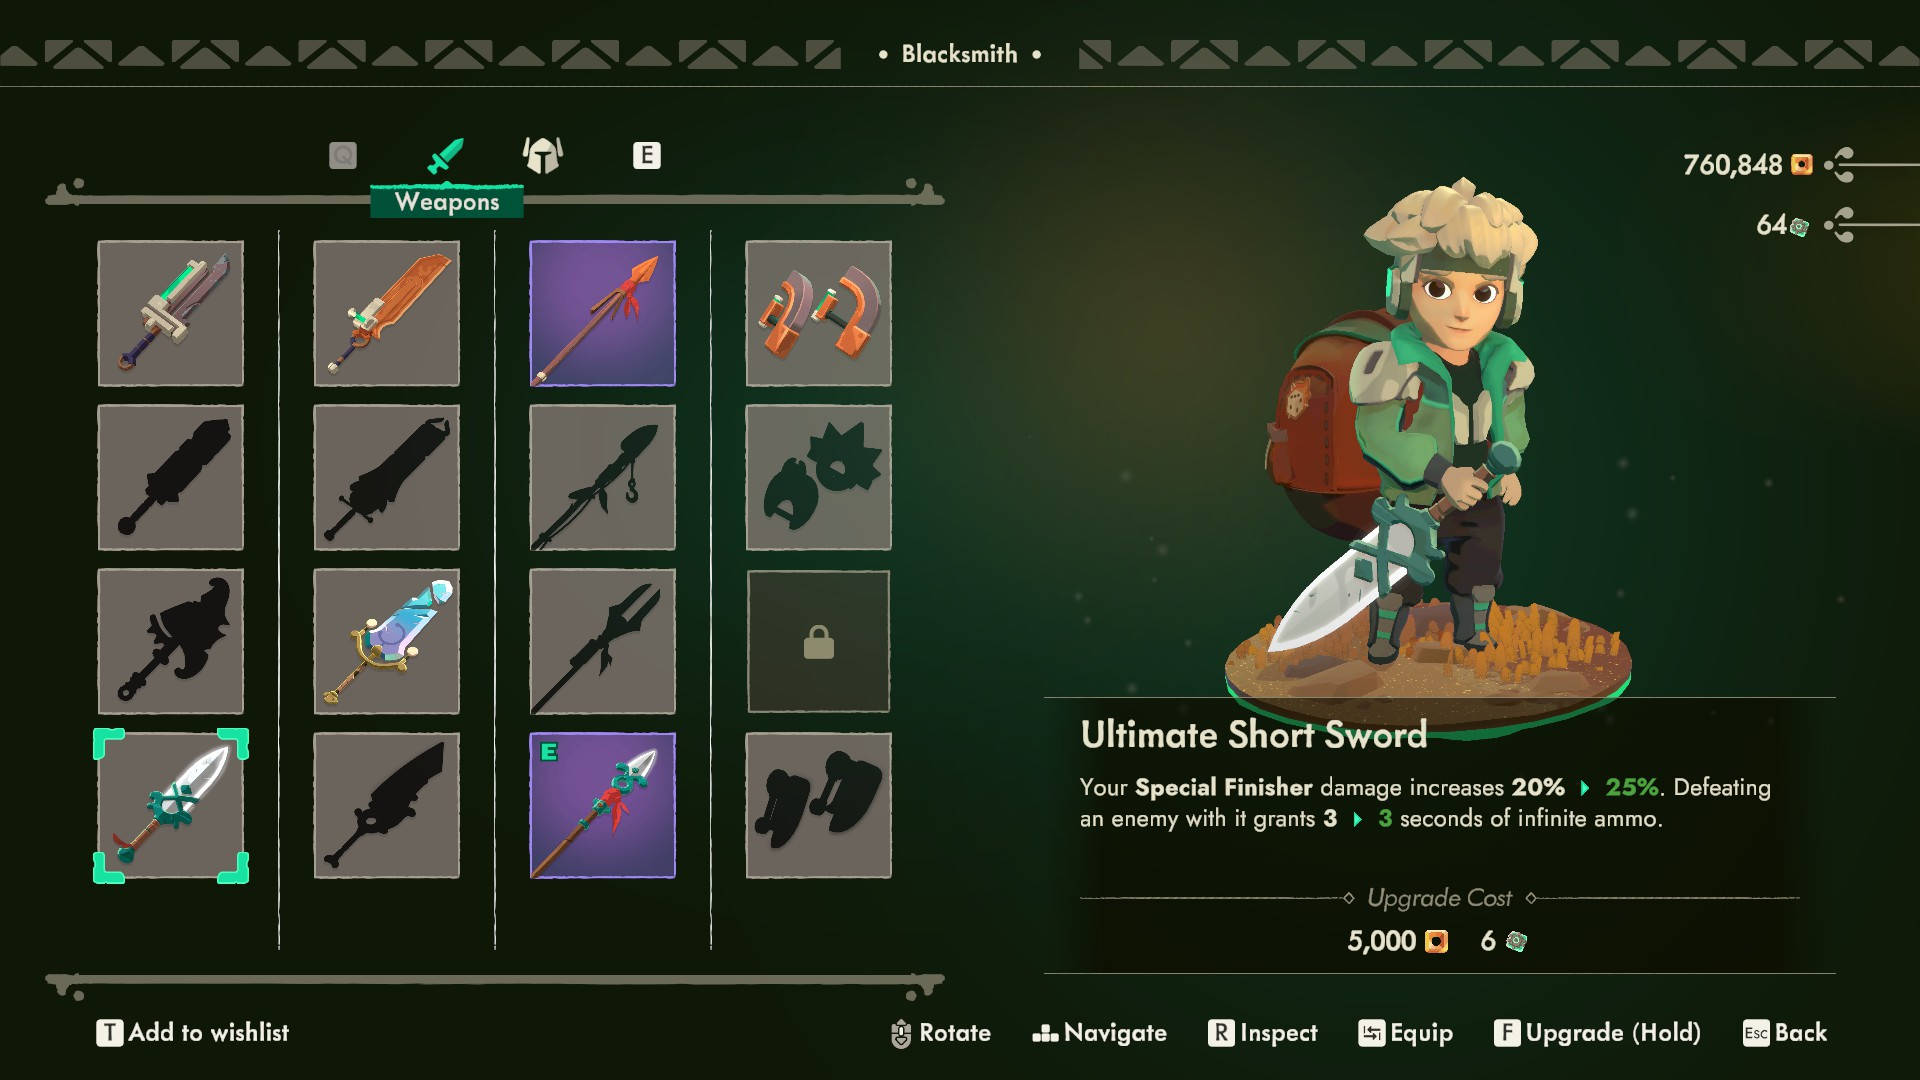The width and height of the screenshot is (1920, 1080).
Task: Select the silhouetted spiked flail weapon
Action: (x=818, y=477)
